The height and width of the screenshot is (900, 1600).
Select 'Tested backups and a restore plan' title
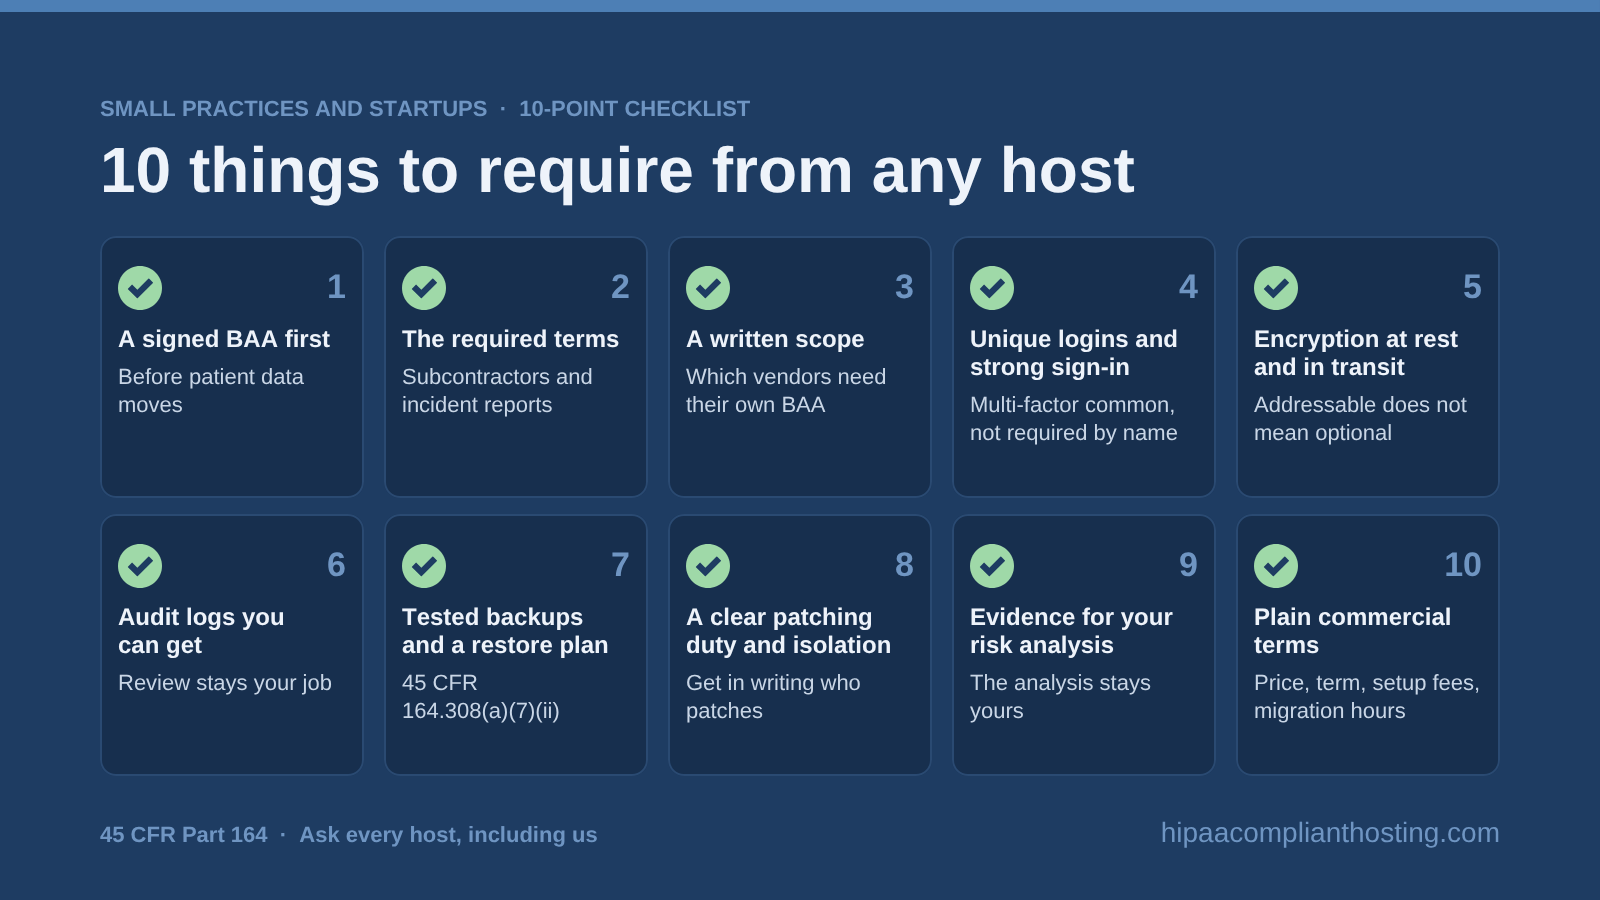point(505,631)
